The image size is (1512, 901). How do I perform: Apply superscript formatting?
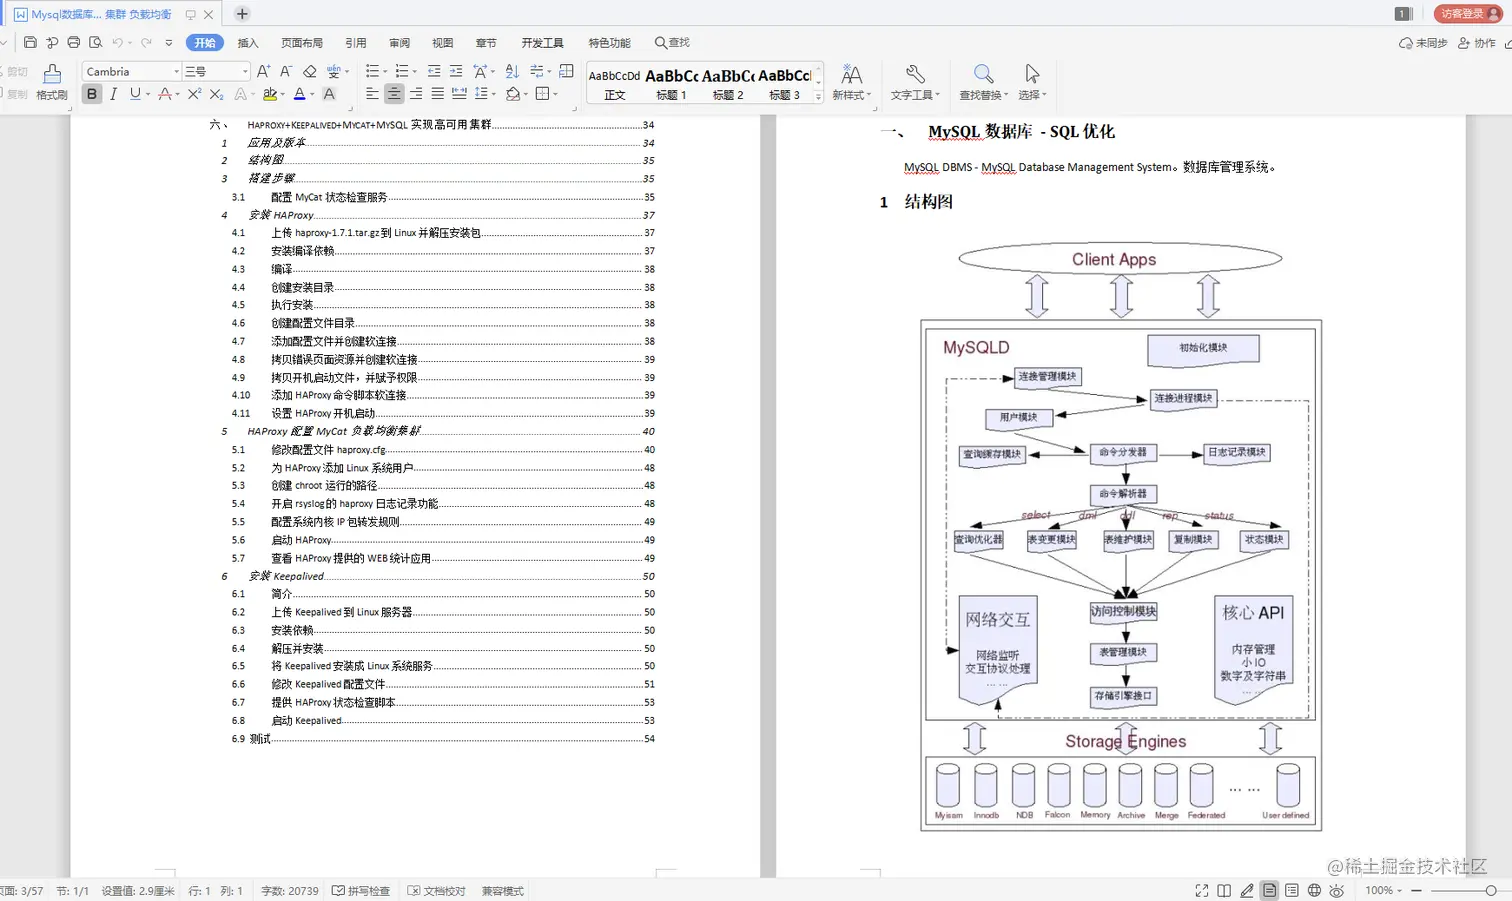click(194, 94)
